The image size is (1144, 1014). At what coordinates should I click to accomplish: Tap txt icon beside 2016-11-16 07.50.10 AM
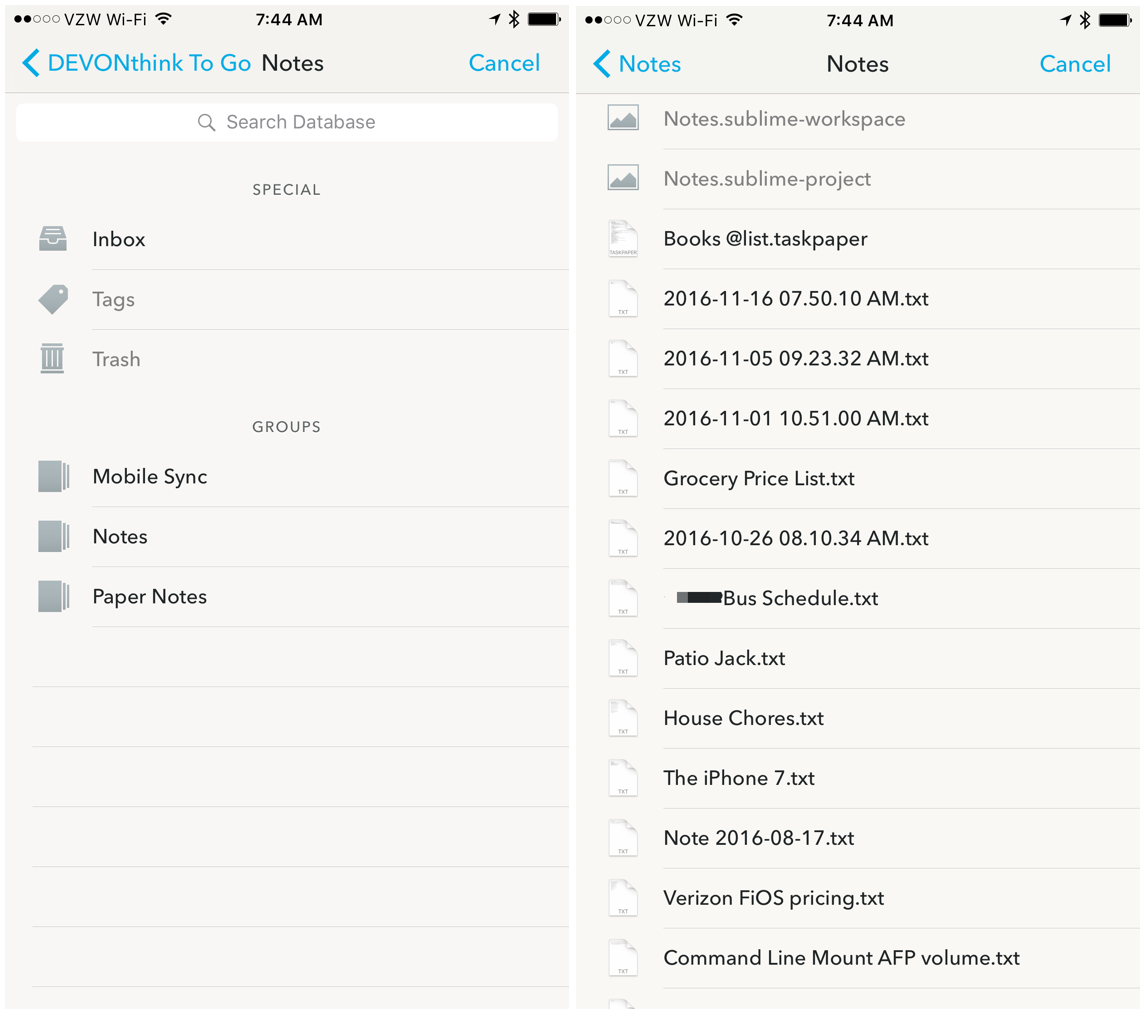(623, 298)
